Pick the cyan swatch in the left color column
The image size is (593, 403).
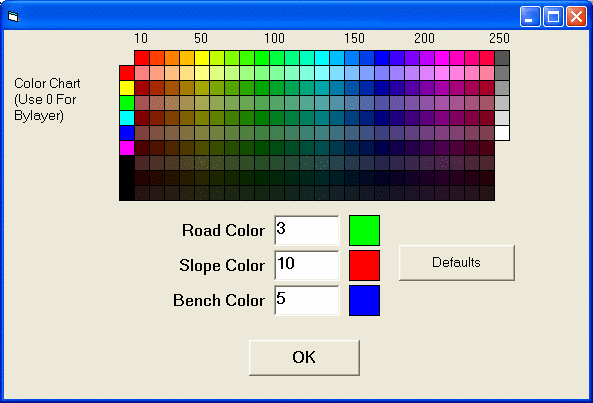127,118
